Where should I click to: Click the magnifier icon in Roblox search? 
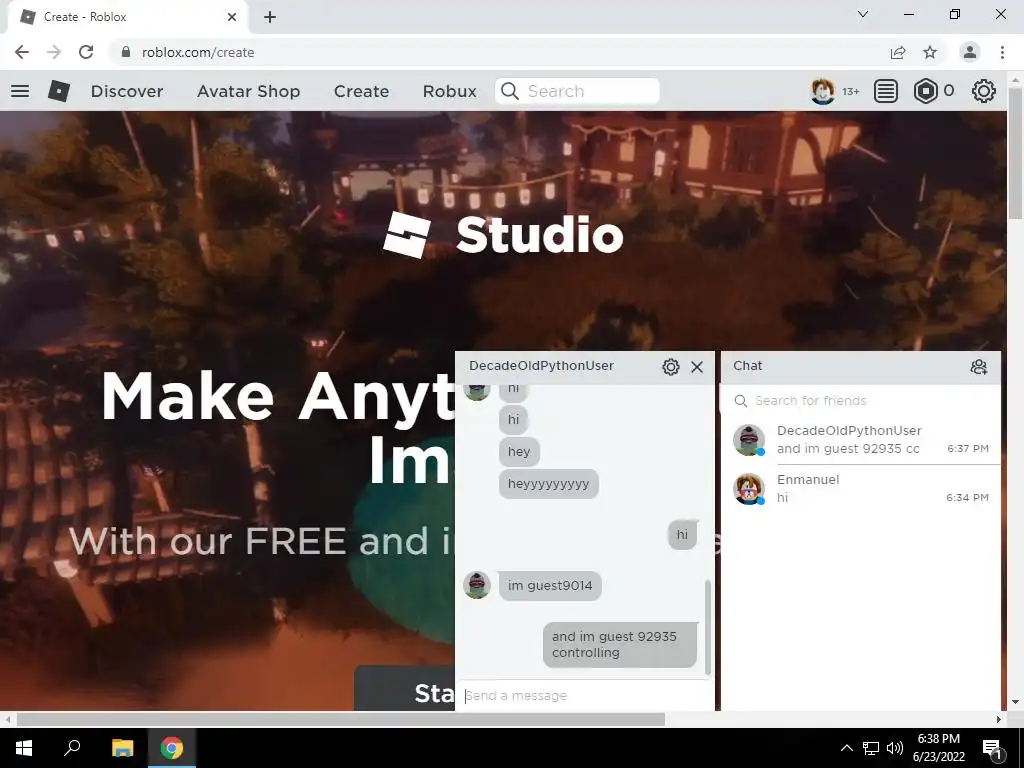[509, 91]
